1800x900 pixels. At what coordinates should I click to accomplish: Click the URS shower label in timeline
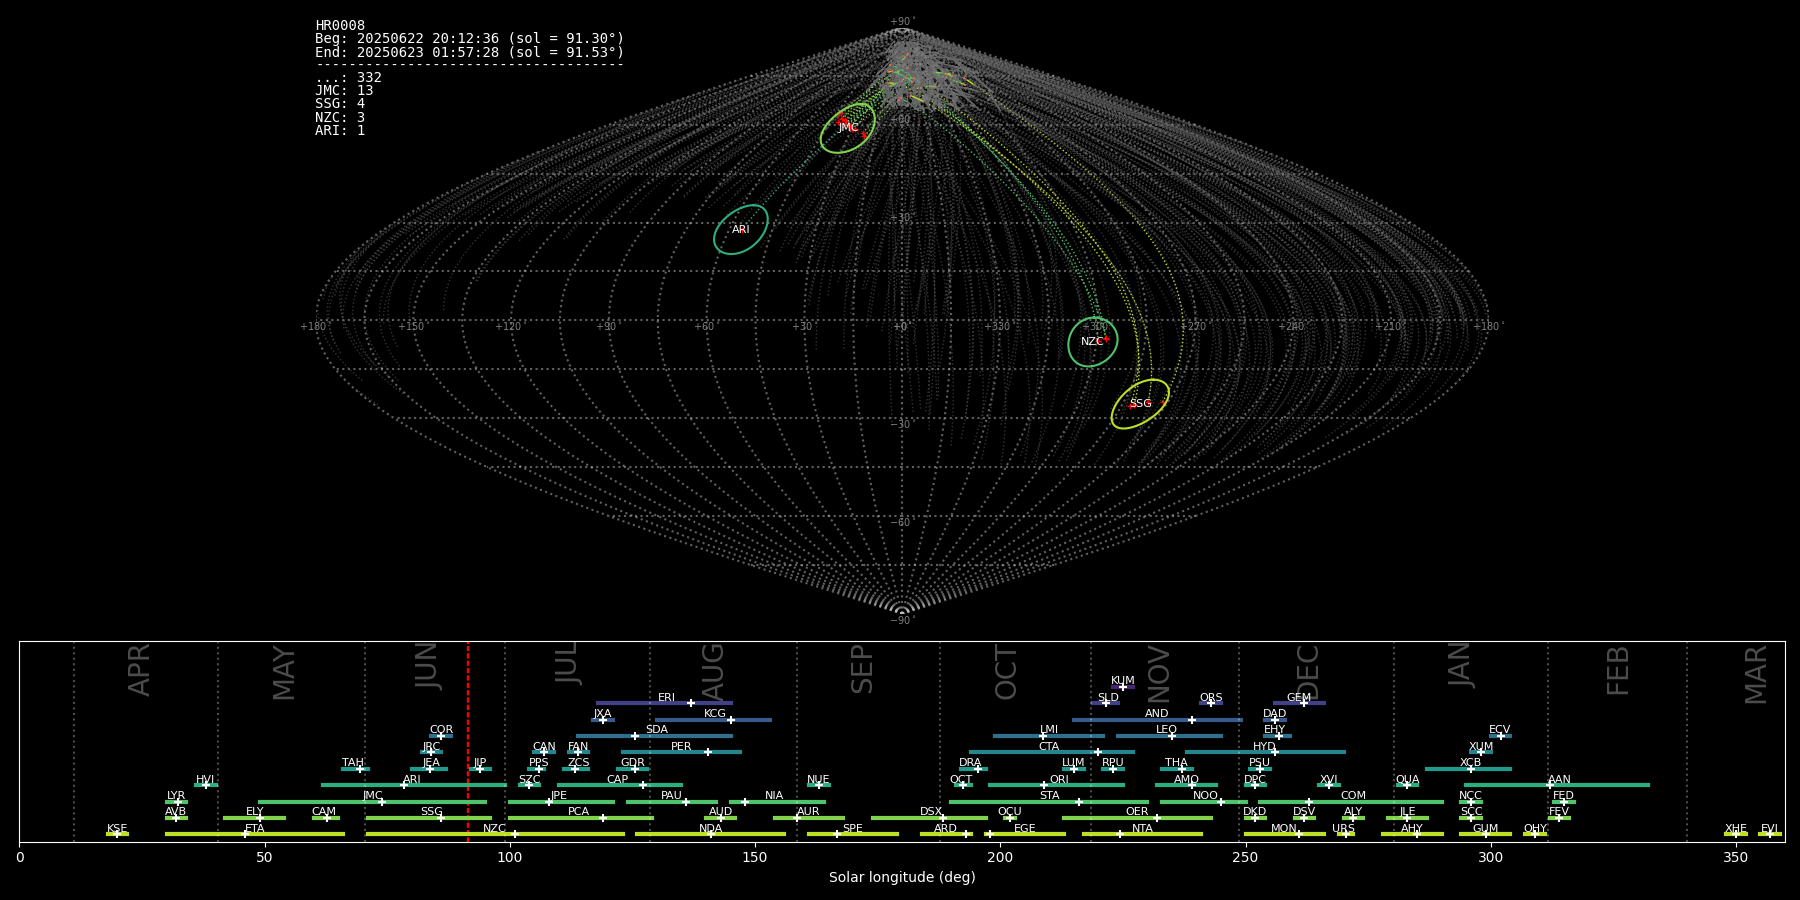click(x=1343, y=829)
